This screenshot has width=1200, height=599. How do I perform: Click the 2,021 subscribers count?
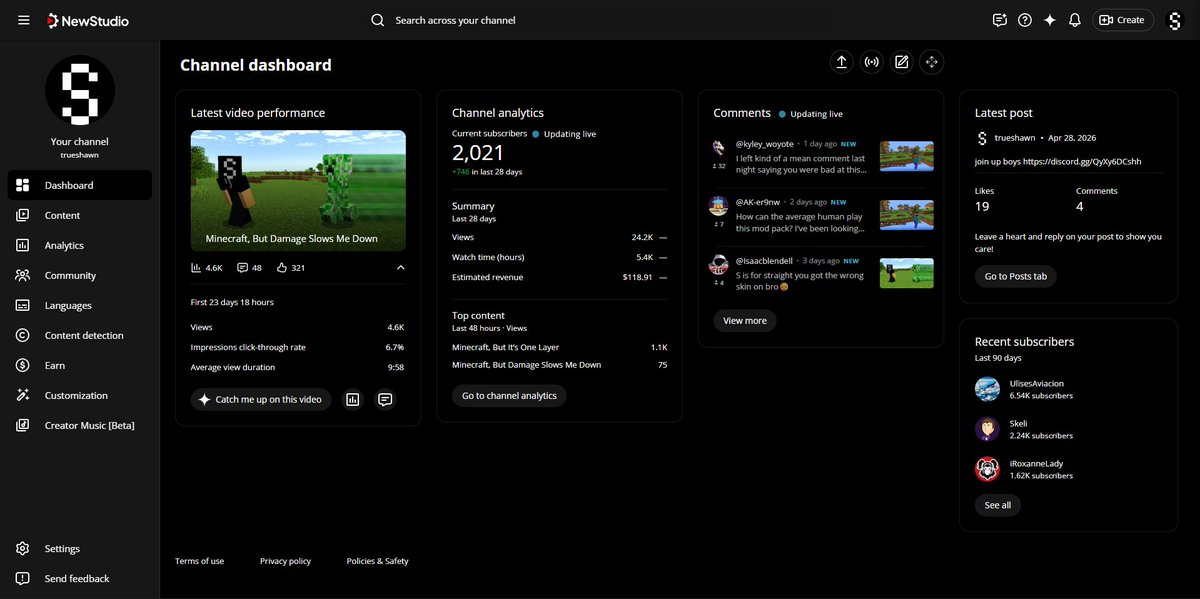(478, 153)
